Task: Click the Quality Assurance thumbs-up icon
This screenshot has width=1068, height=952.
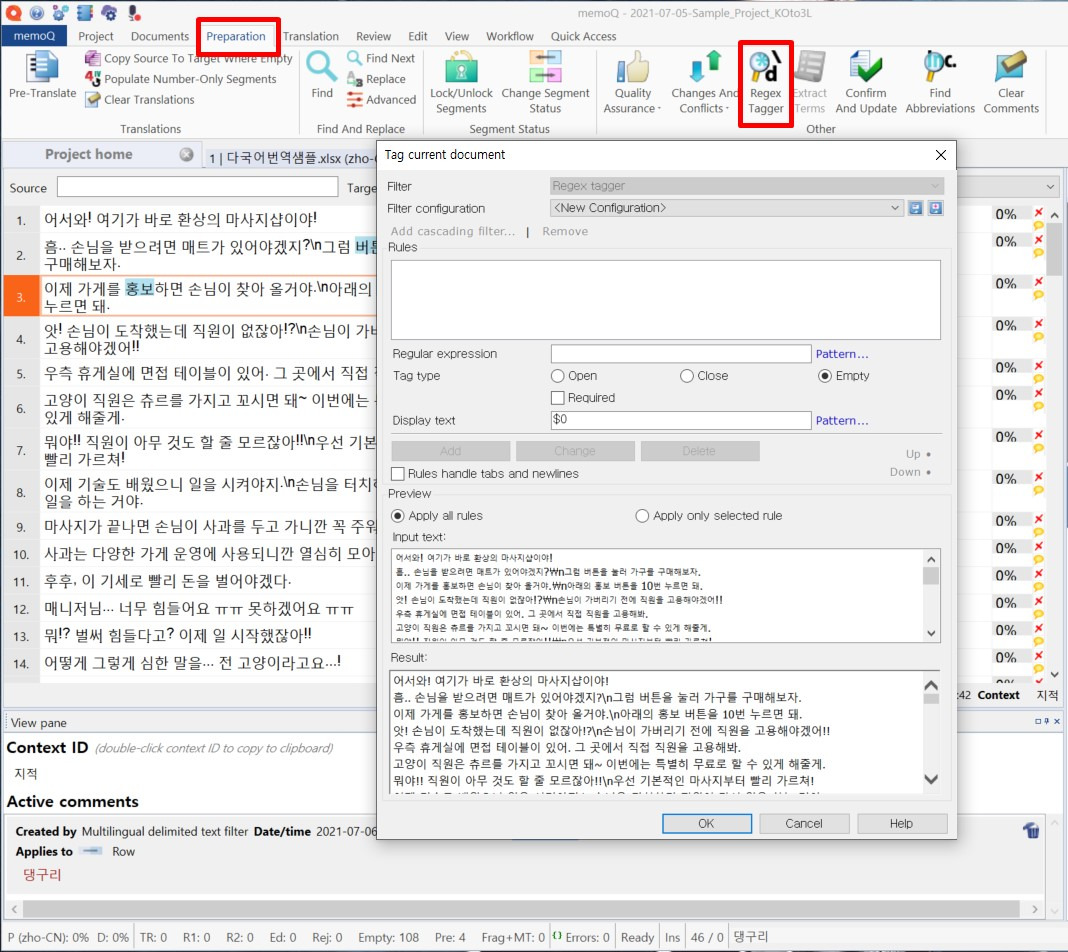Action: 633,67
